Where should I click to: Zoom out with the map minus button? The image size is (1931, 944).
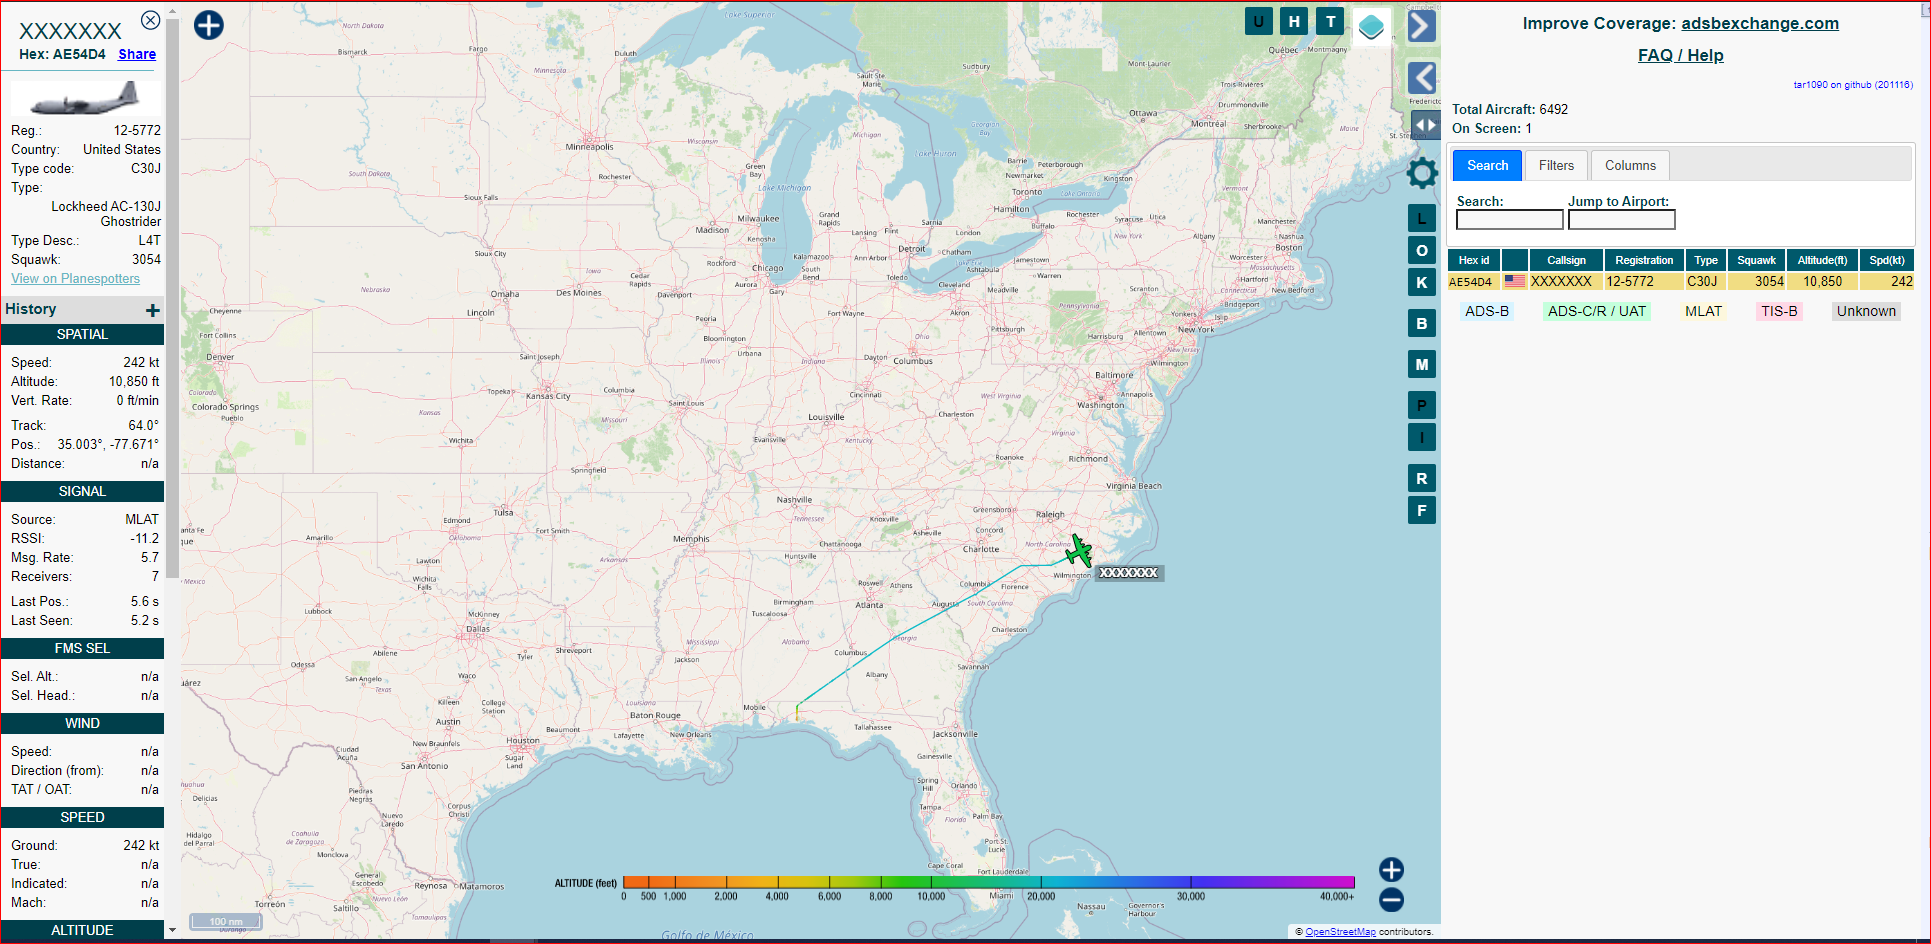[x=1391, y=900]
